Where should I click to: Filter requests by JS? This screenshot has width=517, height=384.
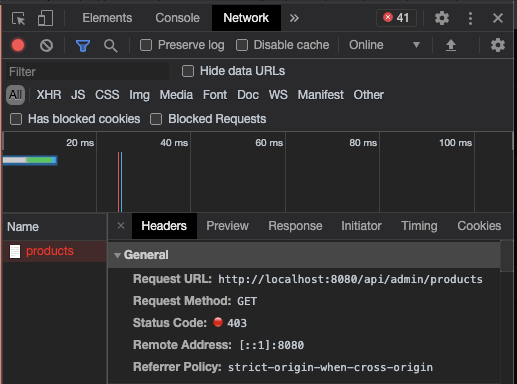pyautogui.click(x=78, y=95)
